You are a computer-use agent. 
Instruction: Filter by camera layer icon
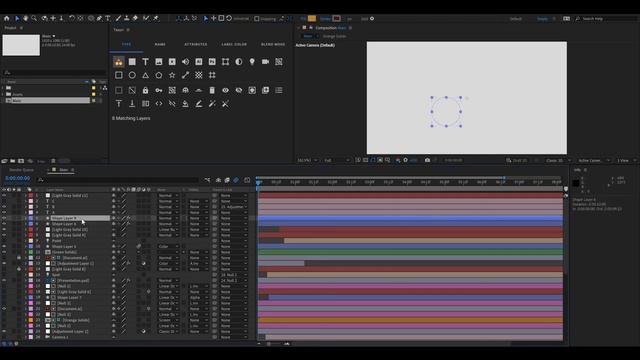point(265,62)
